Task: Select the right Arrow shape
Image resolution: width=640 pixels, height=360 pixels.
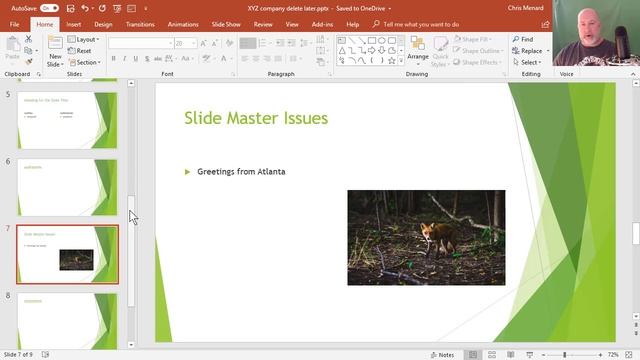Action: (371, 50)
